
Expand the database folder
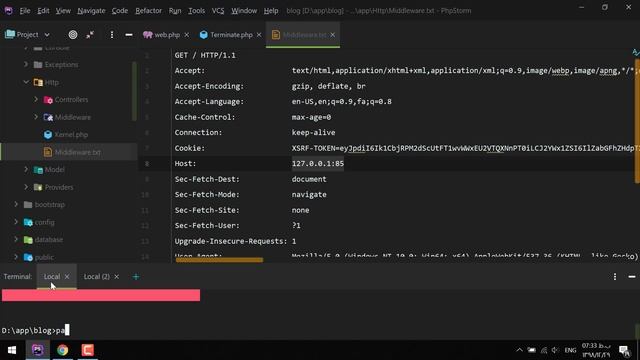pyautogui.click(x=16, y=239)
